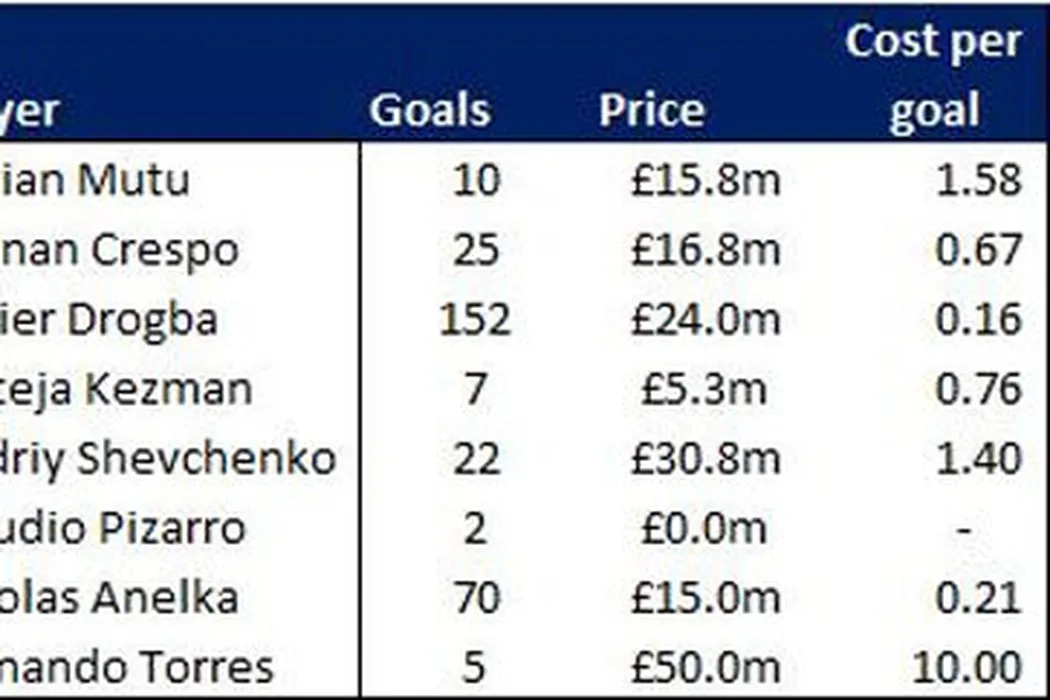Click the Kezman player name cell

click(x=126, y=389)
